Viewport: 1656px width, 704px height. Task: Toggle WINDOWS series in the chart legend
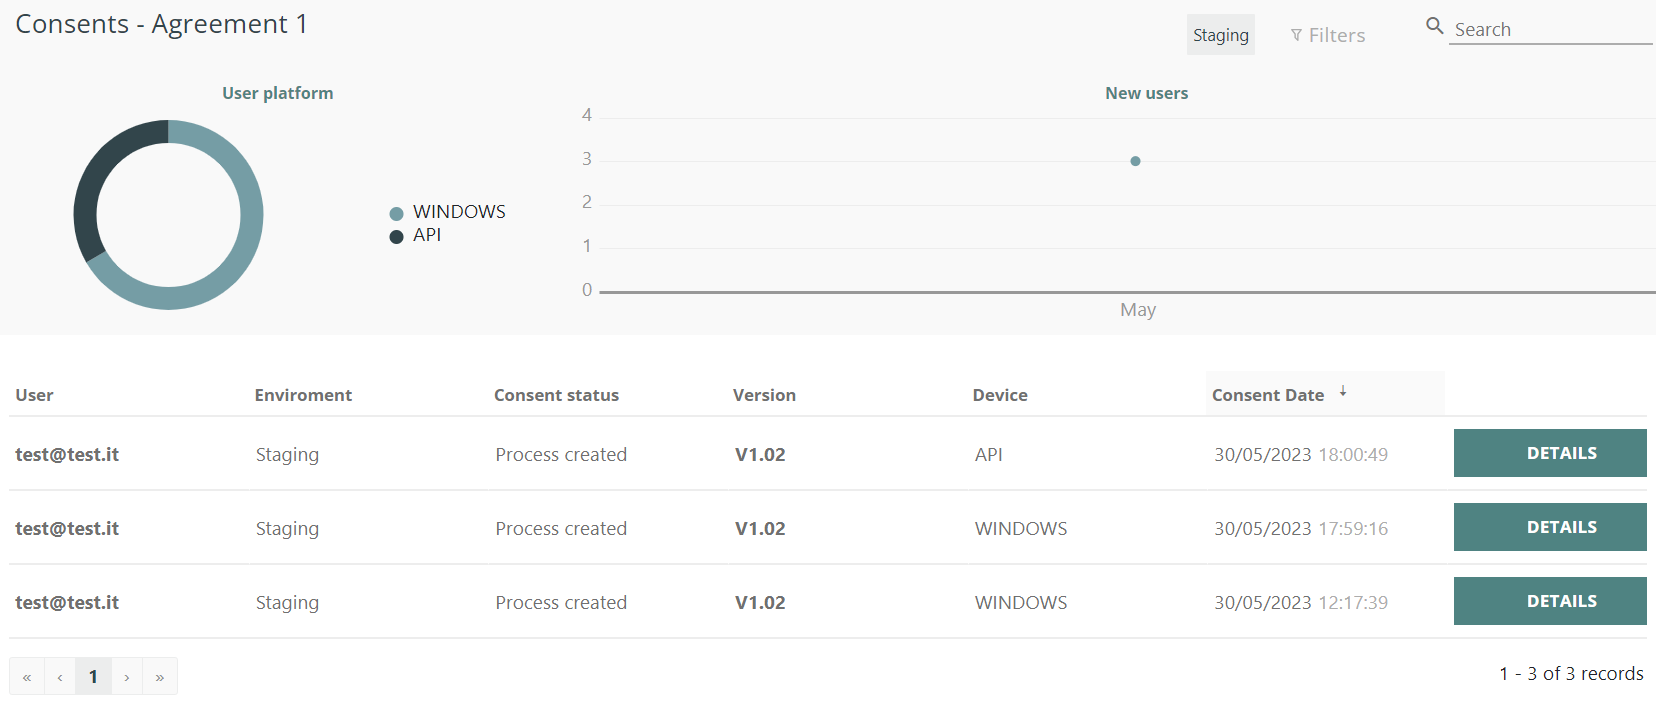coord(458,212)
